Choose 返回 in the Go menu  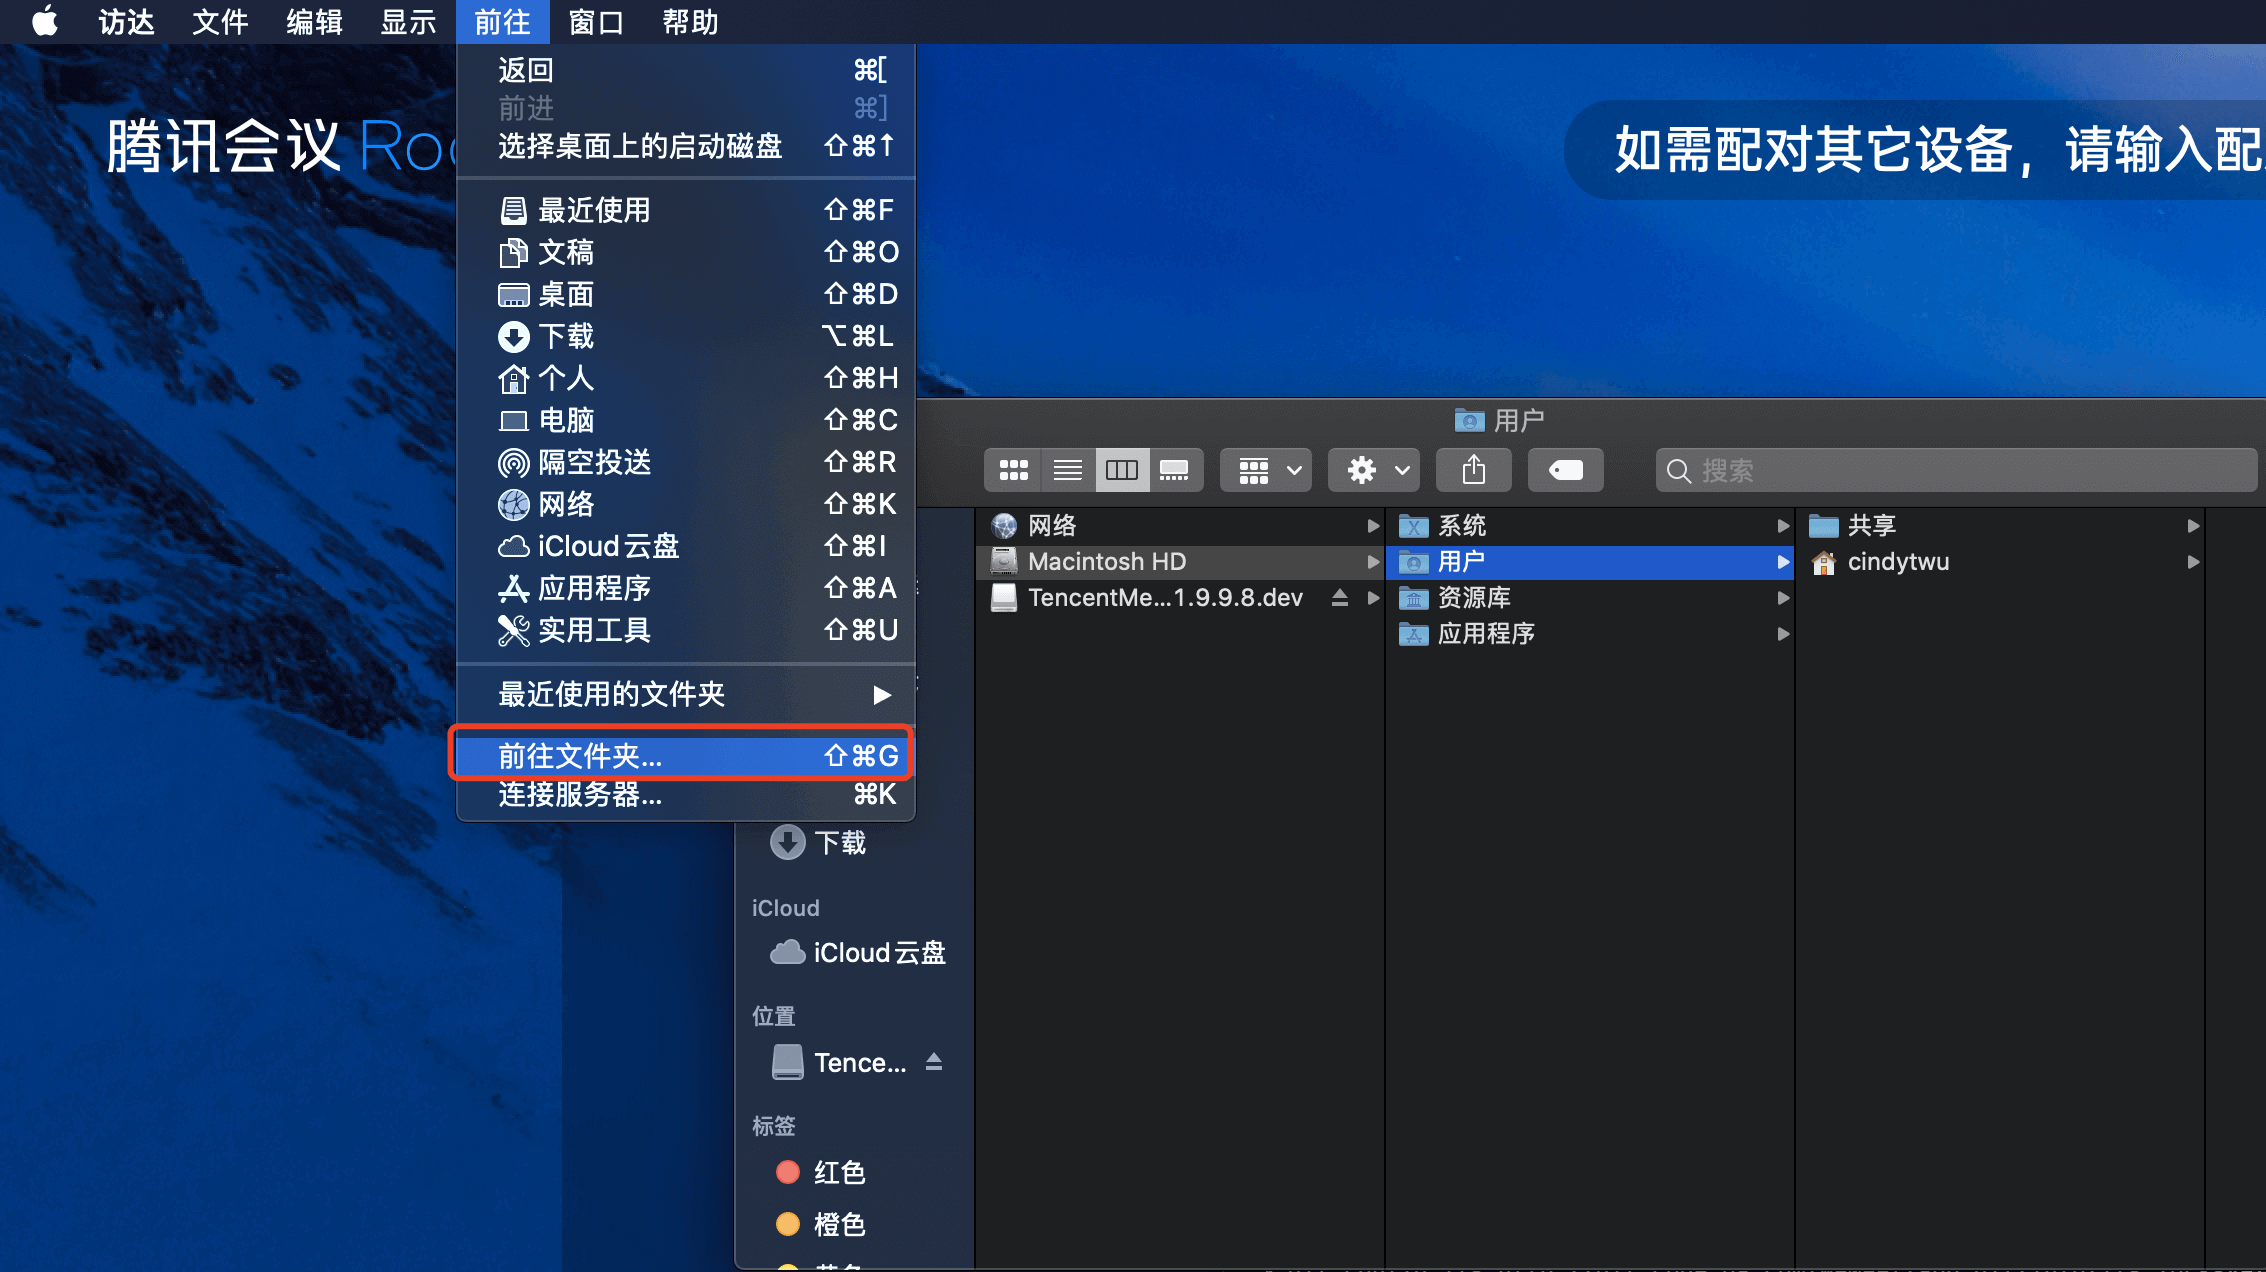point(686,70)
